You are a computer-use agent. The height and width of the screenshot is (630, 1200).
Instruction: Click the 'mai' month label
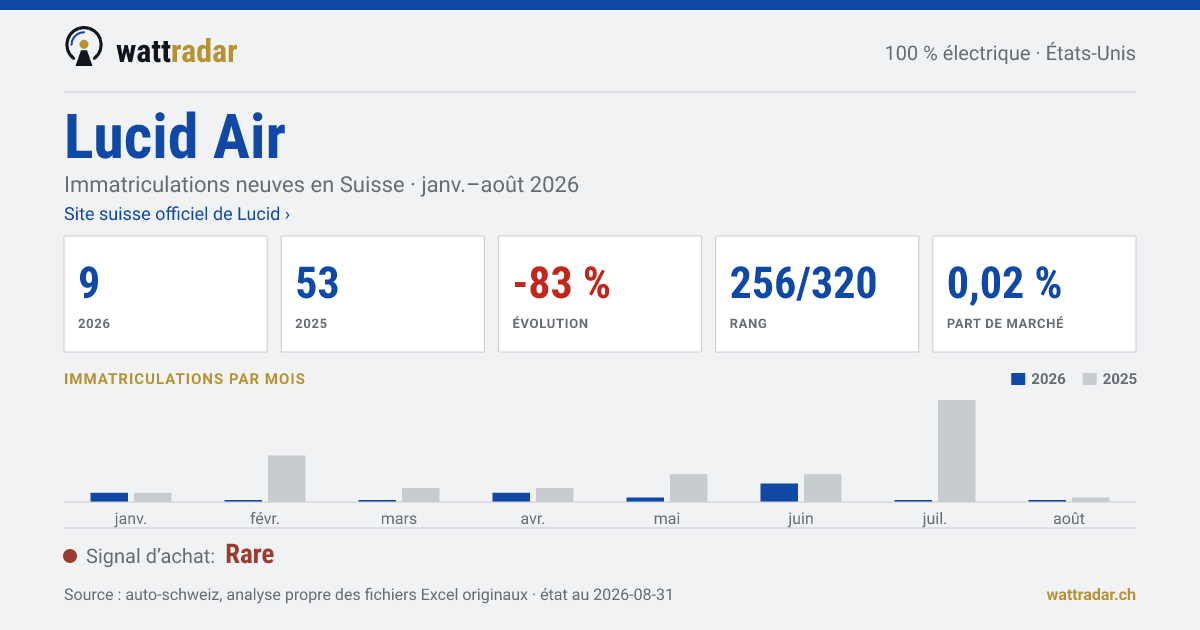coord(667,518)
